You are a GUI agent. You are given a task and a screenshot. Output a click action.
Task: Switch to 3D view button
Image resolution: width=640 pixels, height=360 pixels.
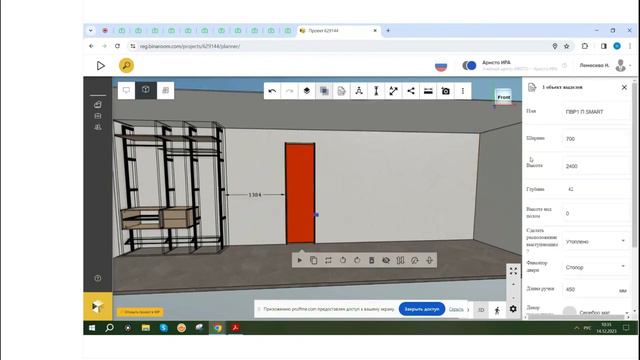(481, 310)
